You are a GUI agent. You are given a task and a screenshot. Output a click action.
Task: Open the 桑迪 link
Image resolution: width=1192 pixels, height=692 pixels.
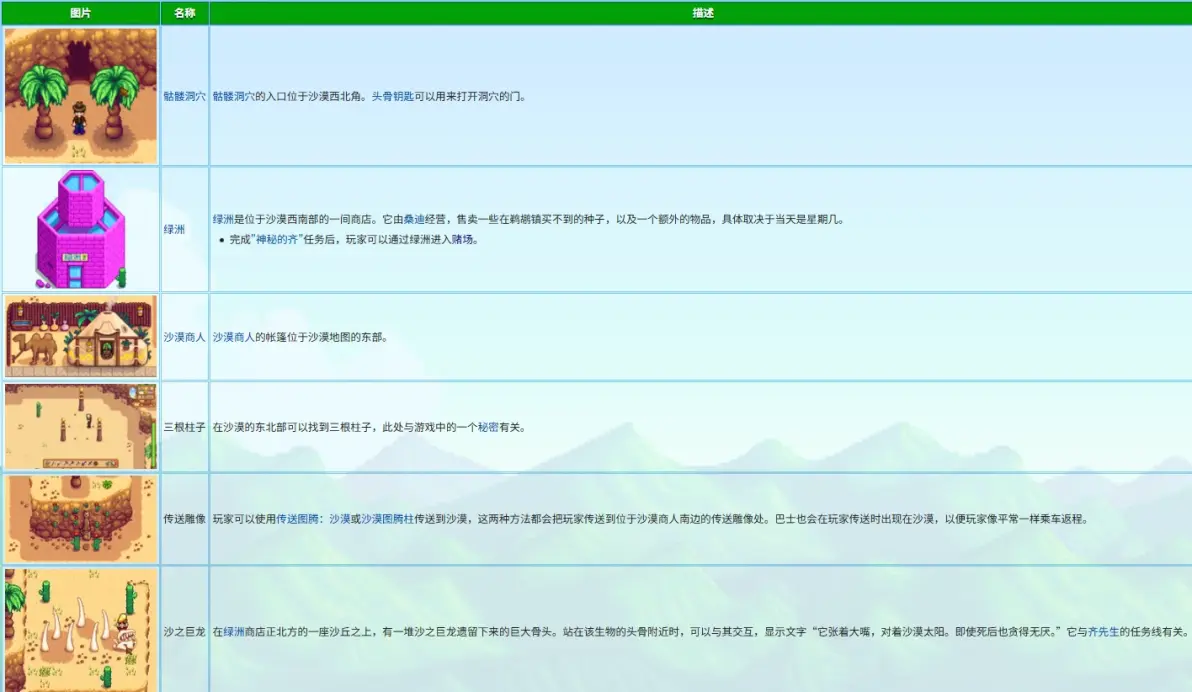(x=414, y=219)
